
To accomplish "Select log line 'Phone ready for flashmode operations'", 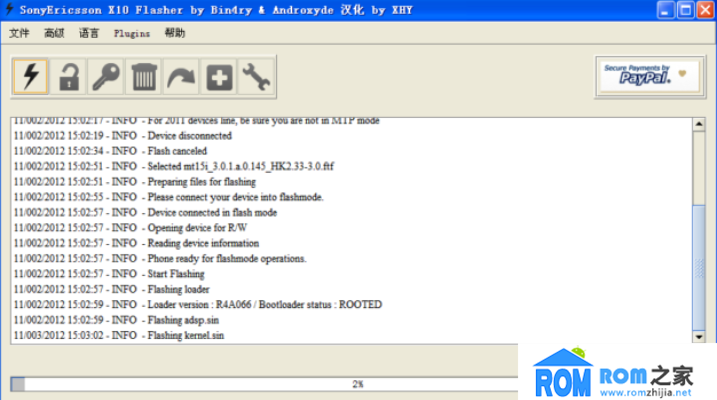I will 160,259.
